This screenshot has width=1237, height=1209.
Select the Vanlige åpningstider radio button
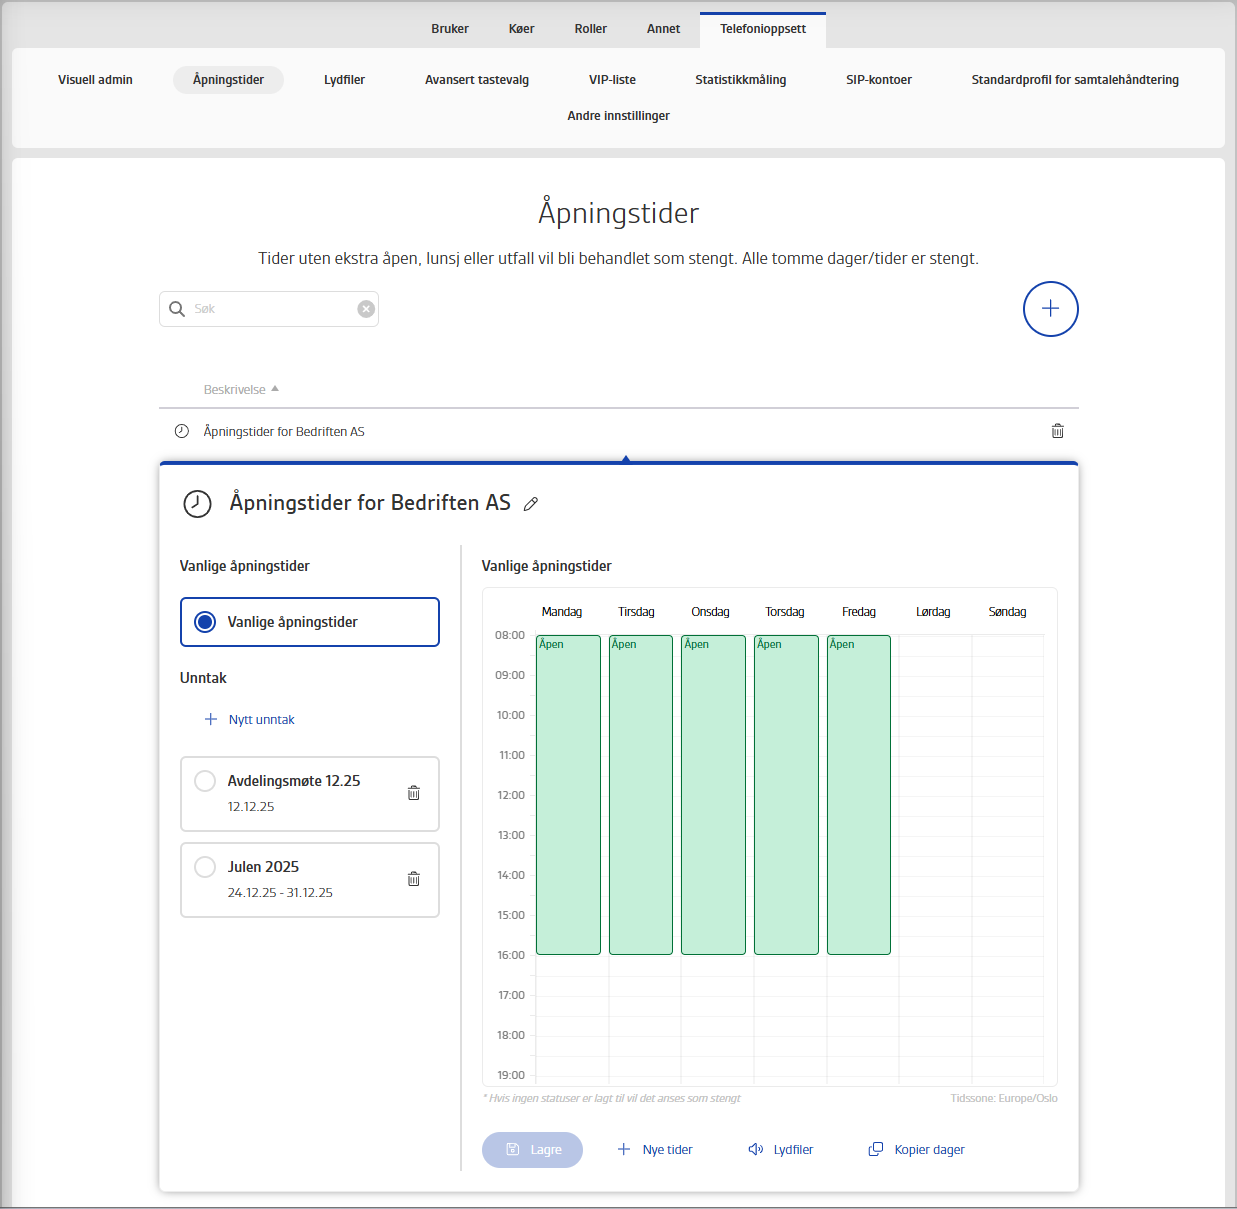(x=205, y=622)
